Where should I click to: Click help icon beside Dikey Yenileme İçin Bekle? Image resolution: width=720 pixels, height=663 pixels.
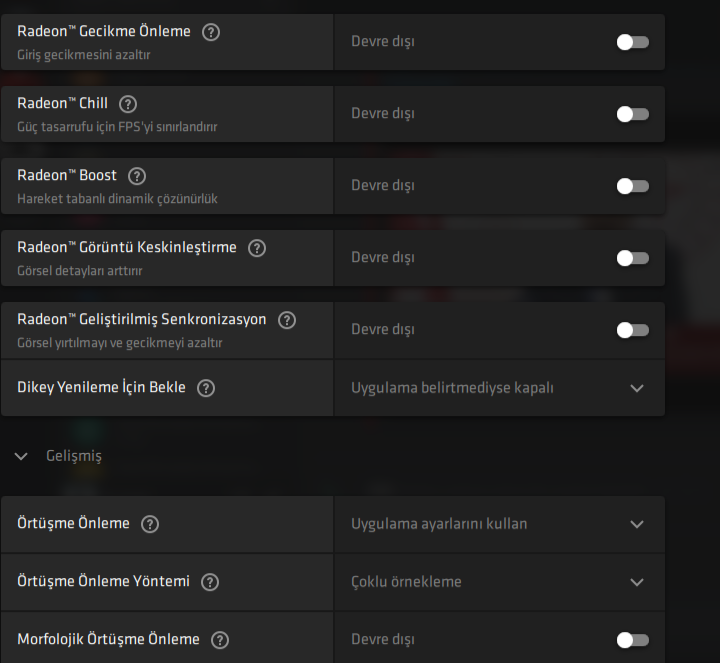[x=206, y=388]
